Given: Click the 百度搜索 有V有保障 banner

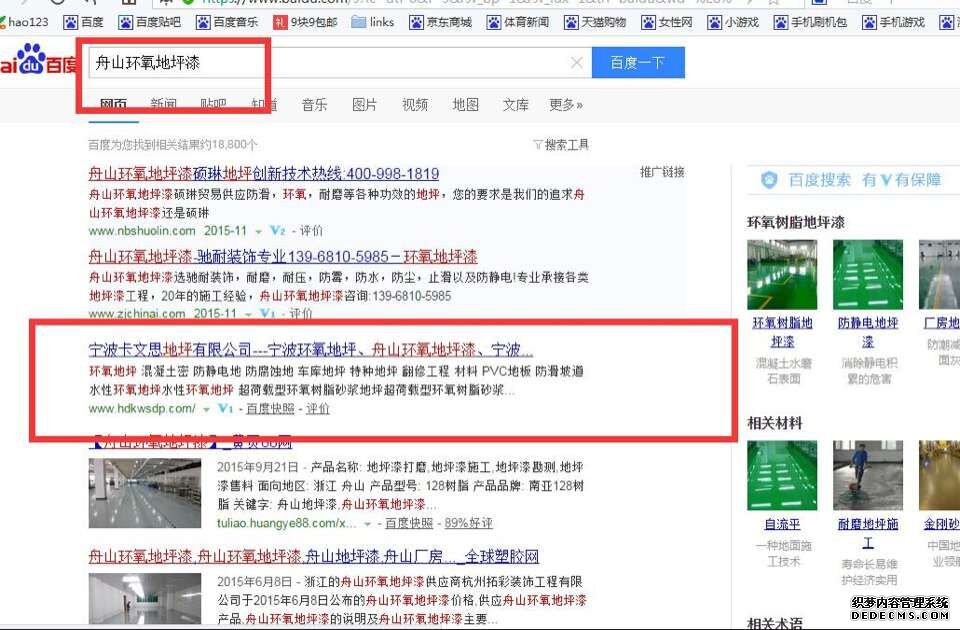Looking at the screenshot, I should pos(850,180).
